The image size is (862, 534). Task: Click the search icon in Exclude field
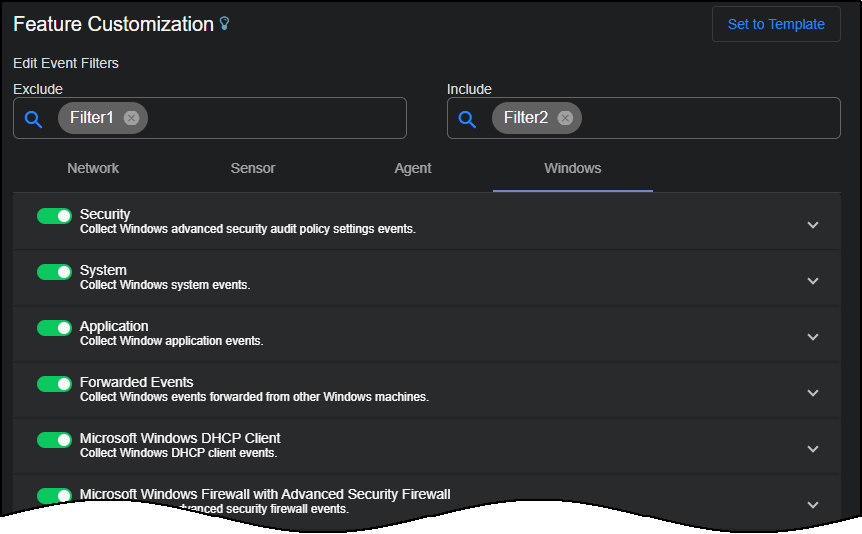pyautogui.click(x=33, y=119)
